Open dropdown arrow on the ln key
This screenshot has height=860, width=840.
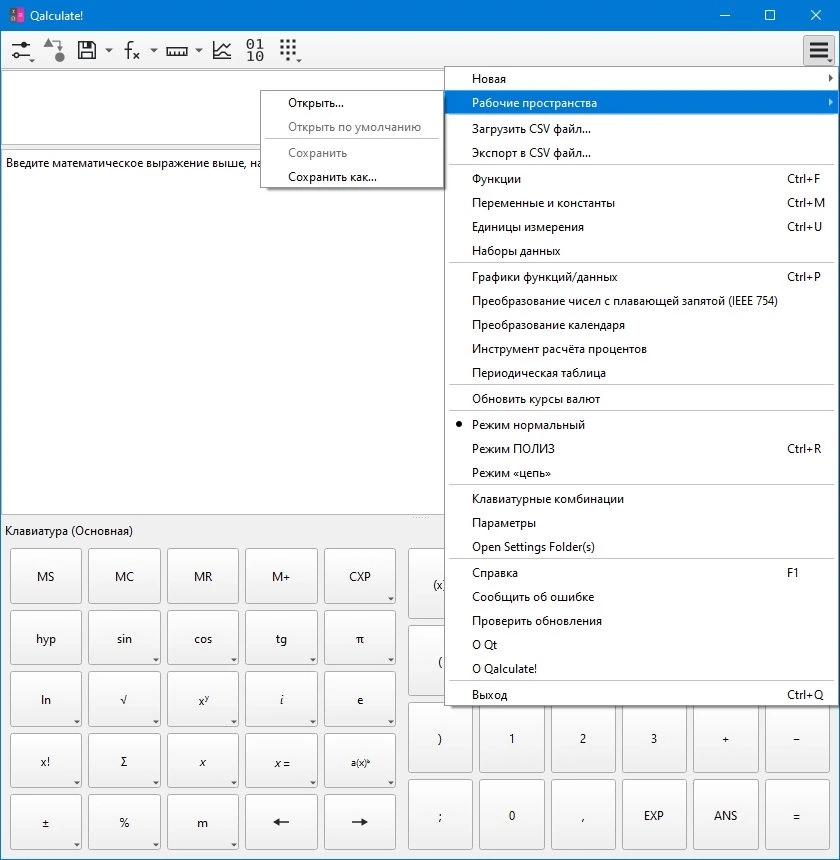pyautogui.click(x=77, y=722)
